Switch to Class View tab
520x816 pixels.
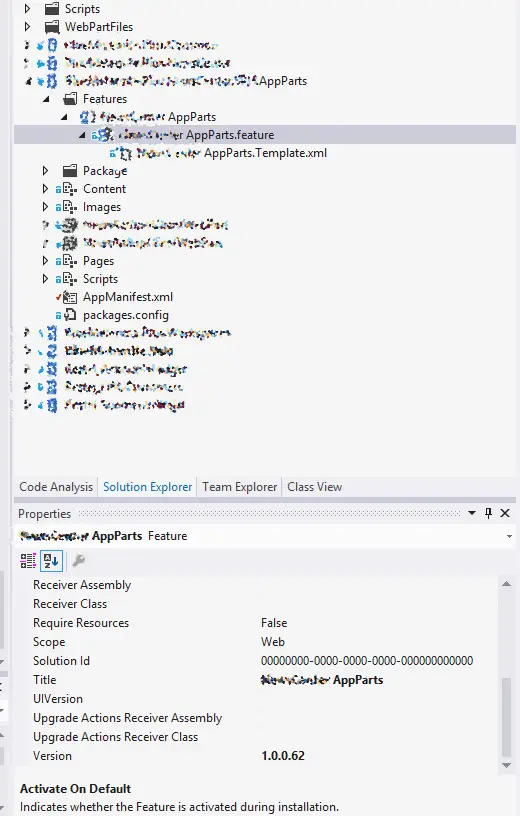[x=314, y=487]
